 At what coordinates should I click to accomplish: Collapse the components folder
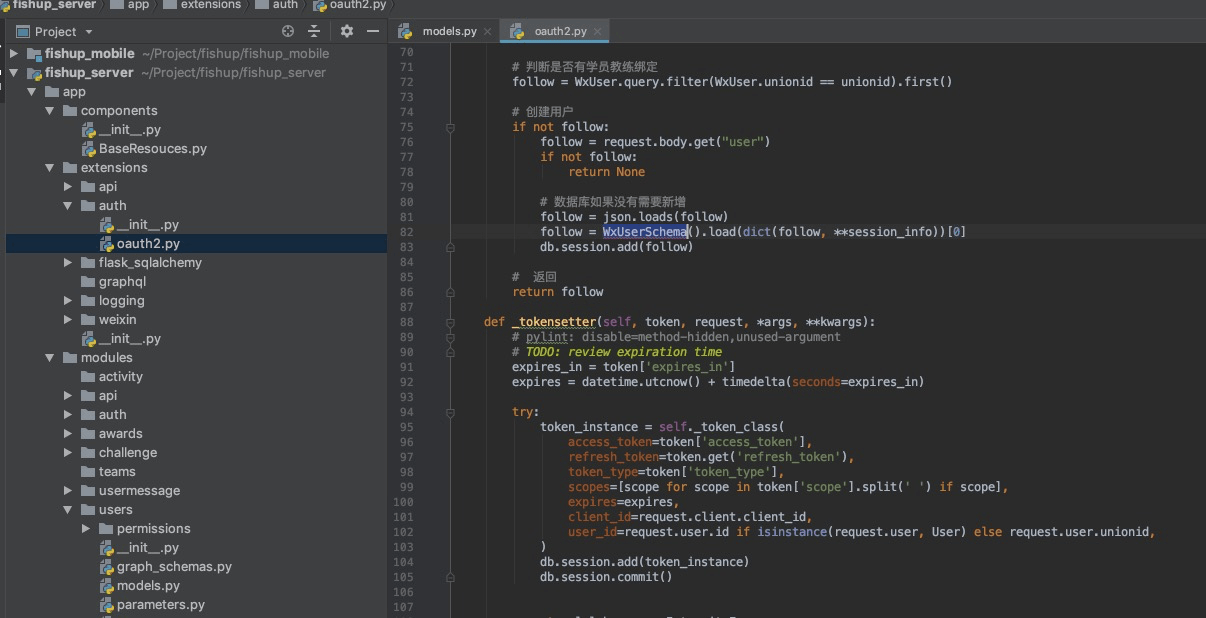[50, 110]
